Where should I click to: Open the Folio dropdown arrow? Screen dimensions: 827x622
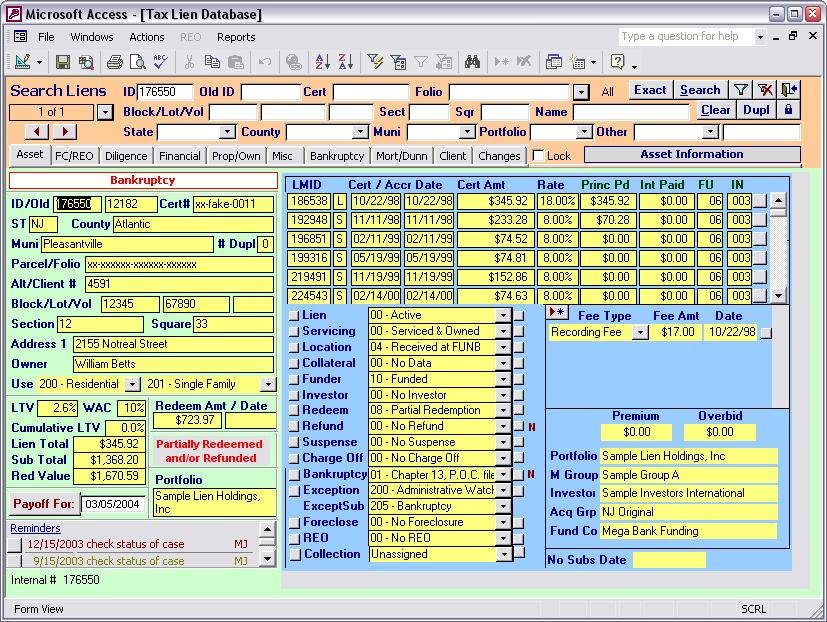[581, 92]
